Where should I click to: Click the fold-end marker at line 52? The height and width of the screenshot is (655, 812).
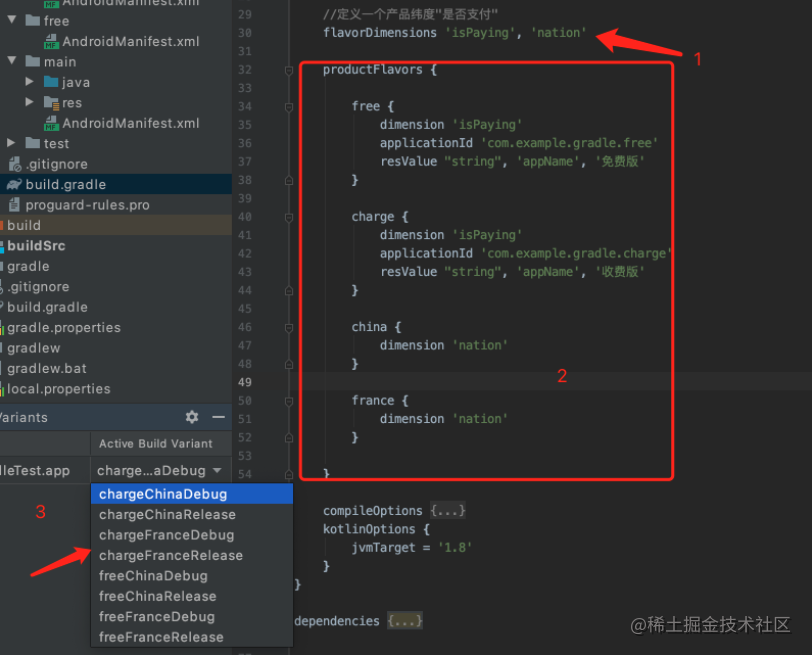[289, 438]
